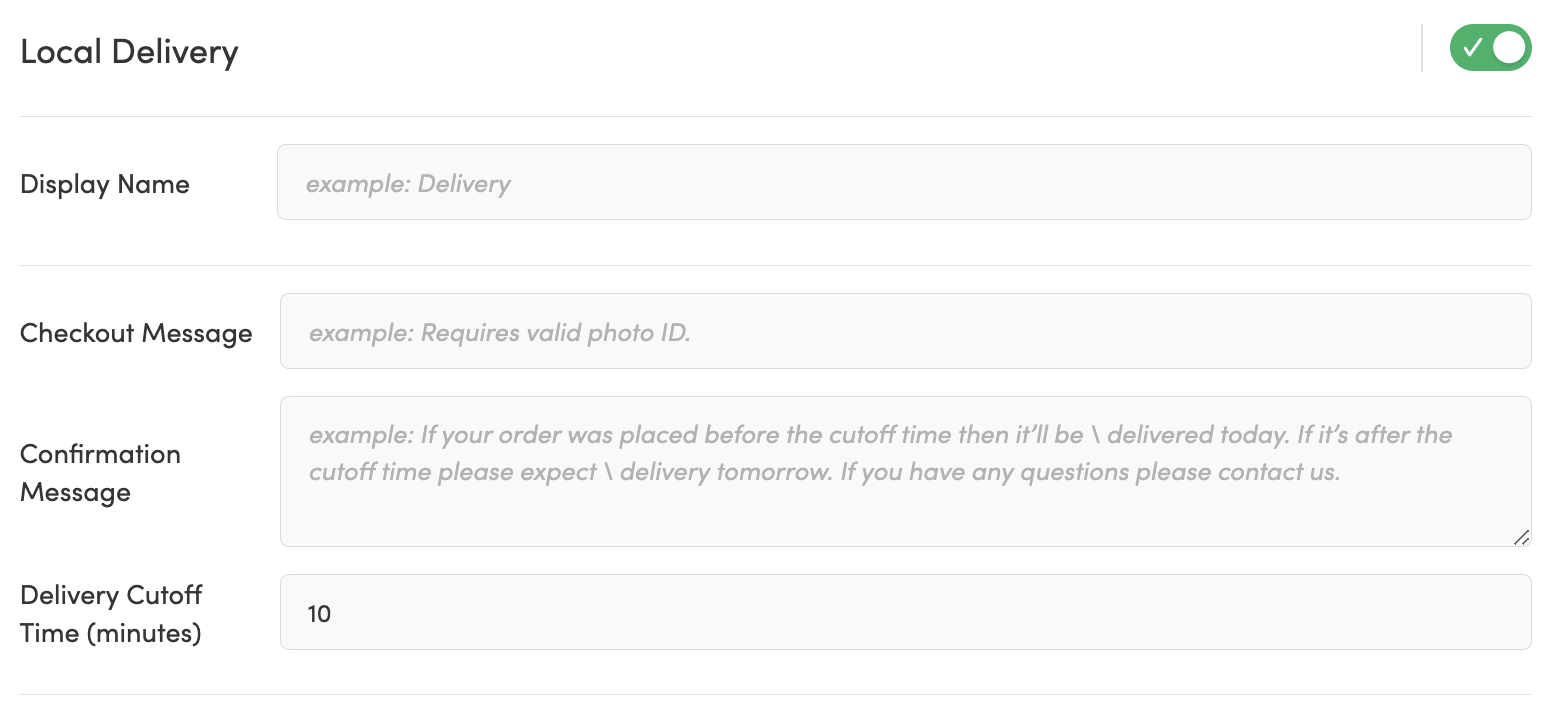Click the "example: Delivery" placeholder text
1550x722 pixels.
408,184
